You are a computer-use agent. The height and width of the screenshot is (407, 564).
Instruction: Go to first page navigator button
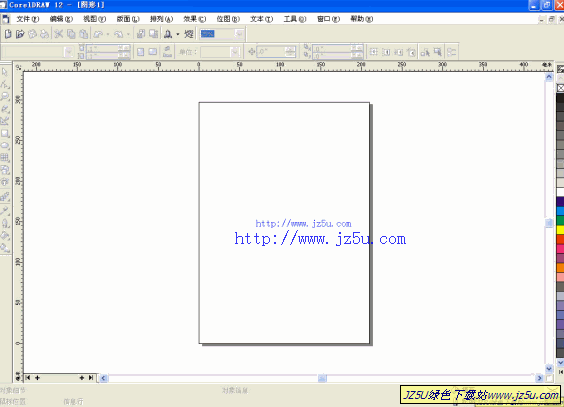click(x=28, y=378)
